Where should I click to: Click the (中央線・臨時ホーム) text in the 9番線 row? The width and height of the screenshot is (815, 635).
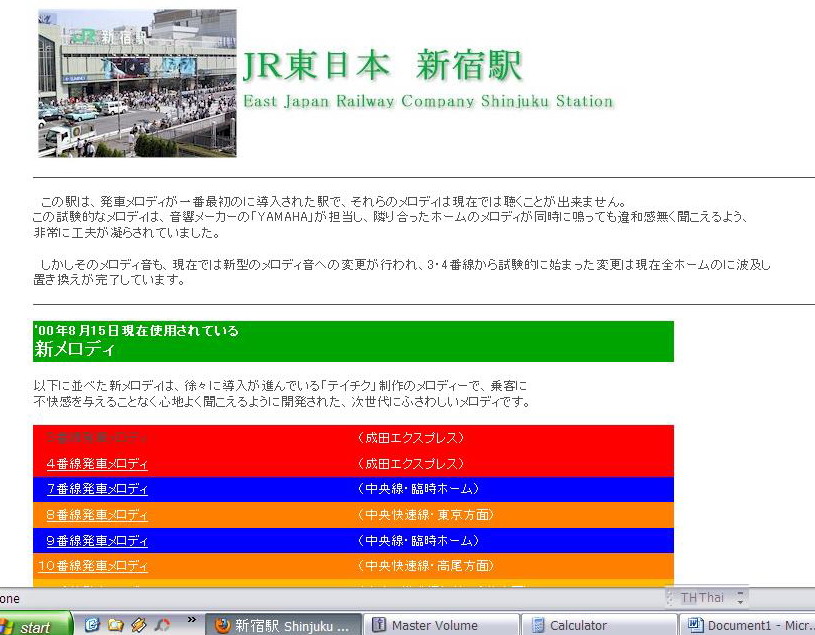pyautogui.click(x=418, y=541)
